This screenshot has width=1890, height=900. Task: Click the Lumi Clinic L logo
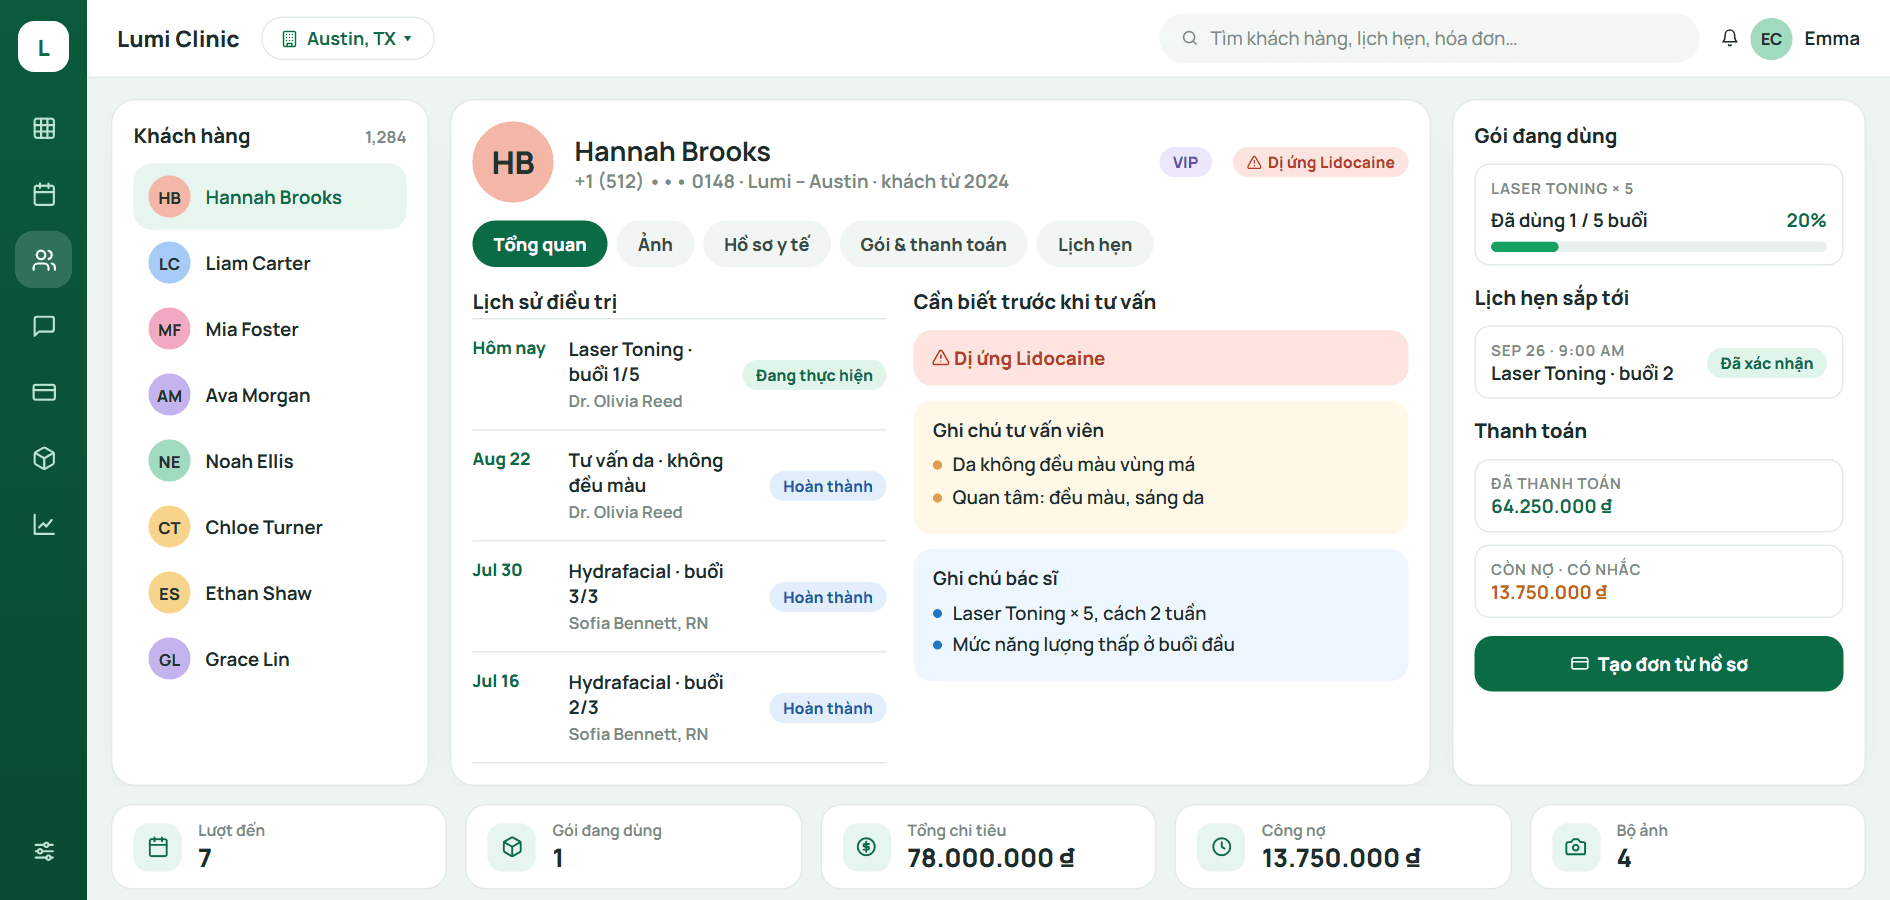pyautogui.click(x=43, y=47)
